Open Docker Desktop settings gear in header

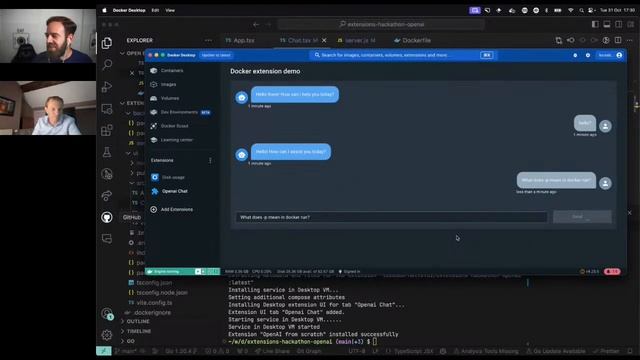(588, 55)
